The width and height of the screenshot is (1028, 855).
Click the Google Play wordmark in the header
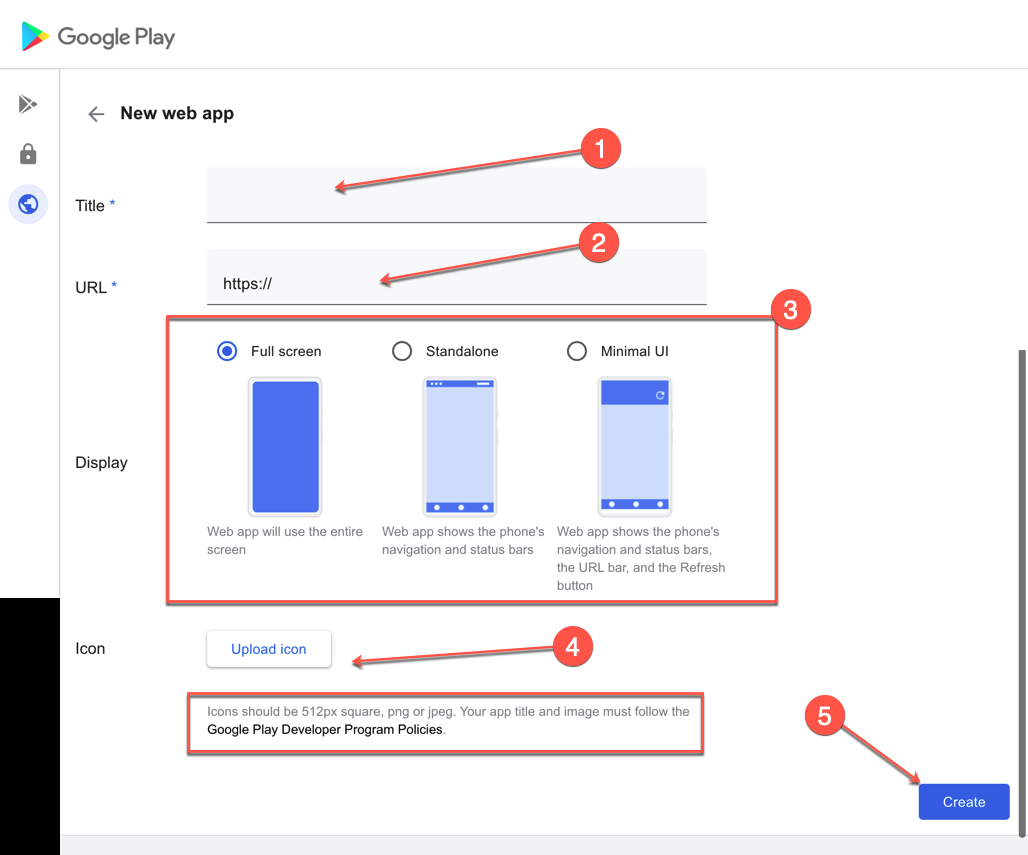(117, 37)
